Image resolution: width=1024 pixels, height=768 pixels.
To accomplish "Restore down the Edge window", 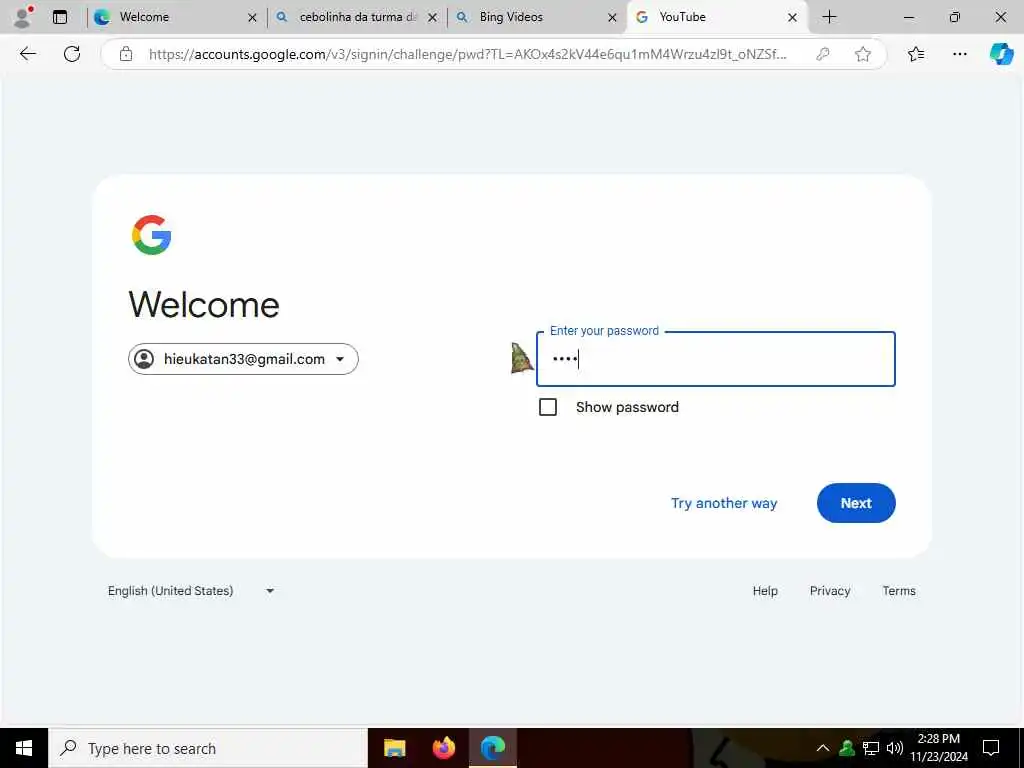I will coord(955,17).
